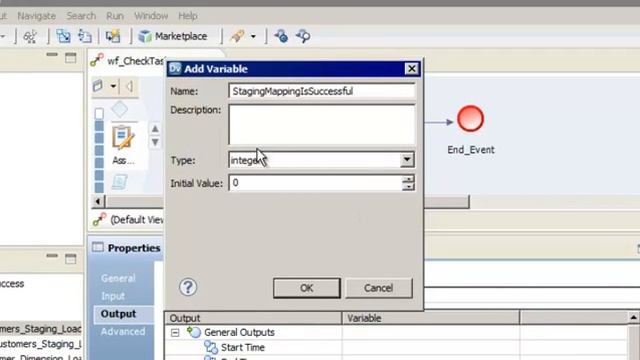This screenshot has height=360, width=640.
Task: Minimize the lower left panel
Action: [x=52, y=256]
